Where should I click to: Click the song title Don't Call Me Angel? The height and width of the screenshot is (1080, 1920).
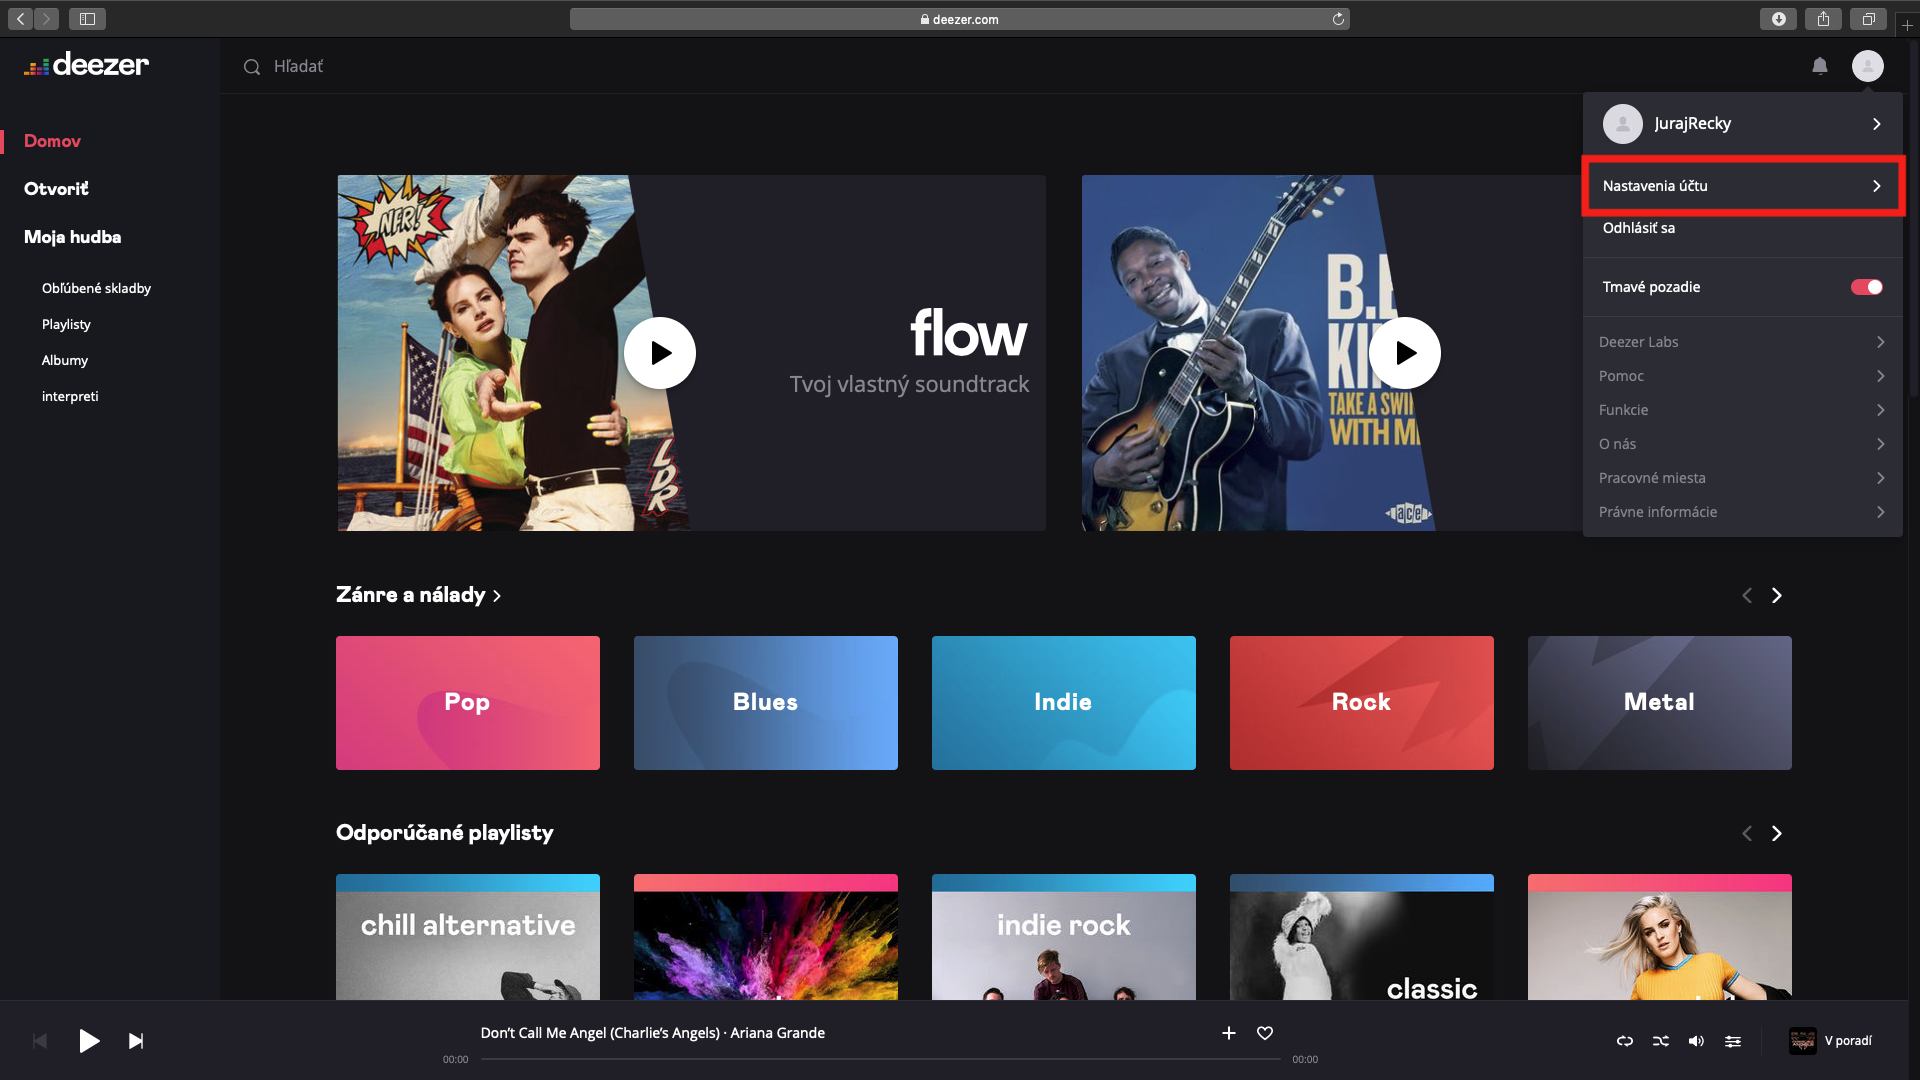(600, 1033)
